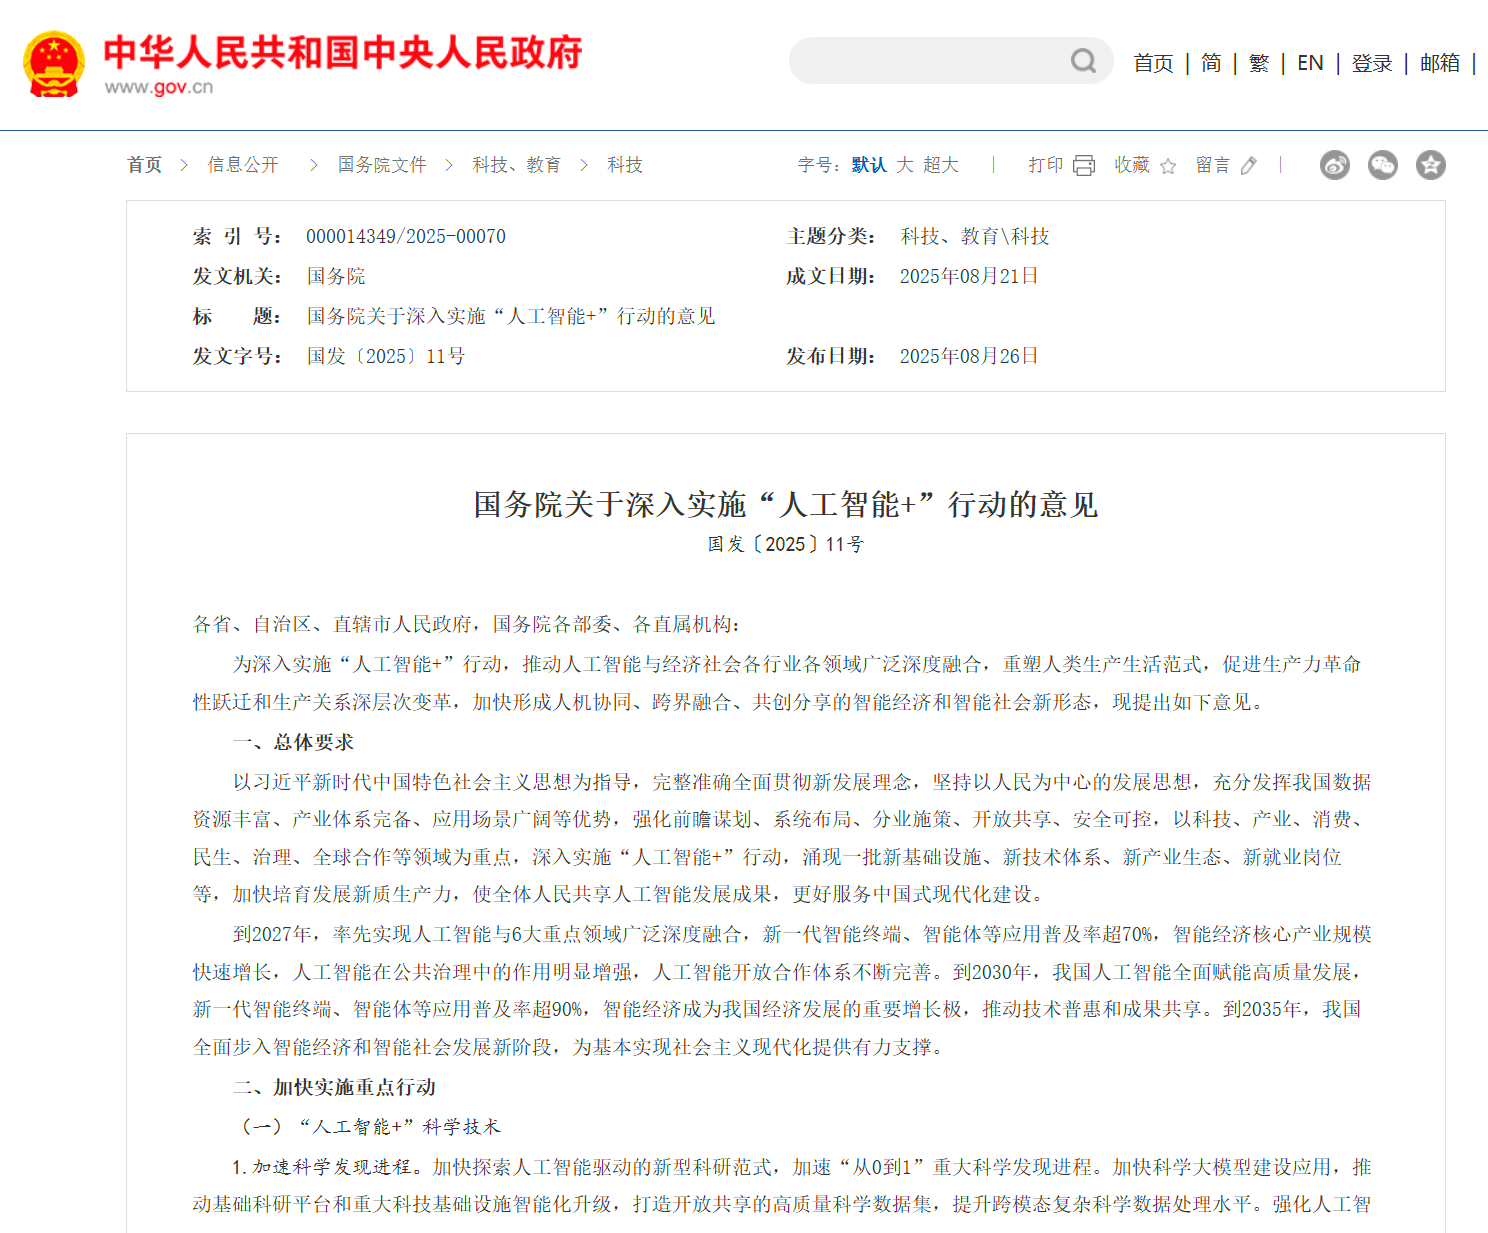Click the national emblem government logo
Image resolution: width=1488 pixels, height=1233 pixels.
click(55, 65)
